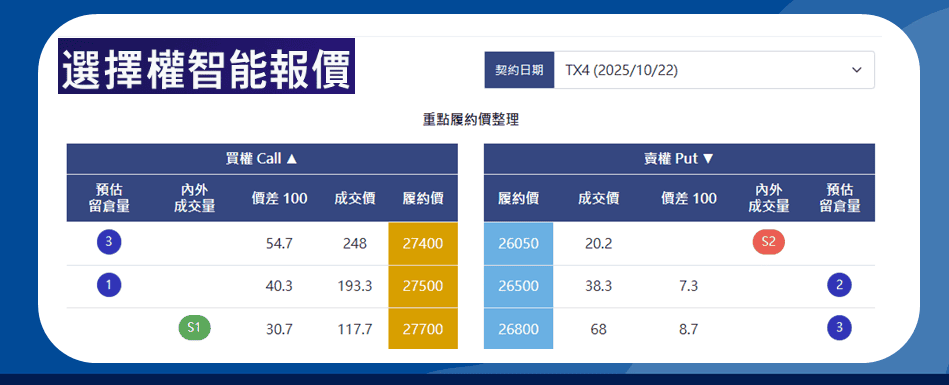This screenshot has width=949, height=385.
Task: Click the 248 call price value
Action: coord(355,243)
